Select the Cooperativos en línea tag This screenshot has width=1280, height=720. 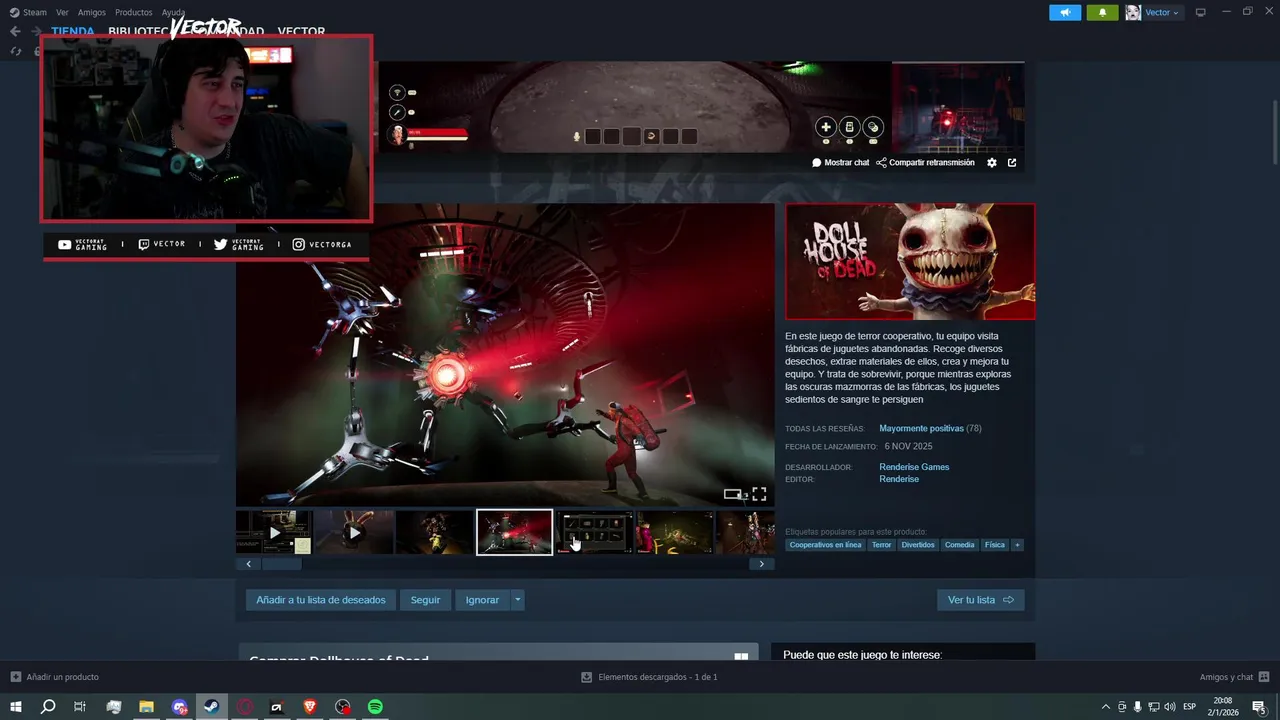(x=825, y=545)
